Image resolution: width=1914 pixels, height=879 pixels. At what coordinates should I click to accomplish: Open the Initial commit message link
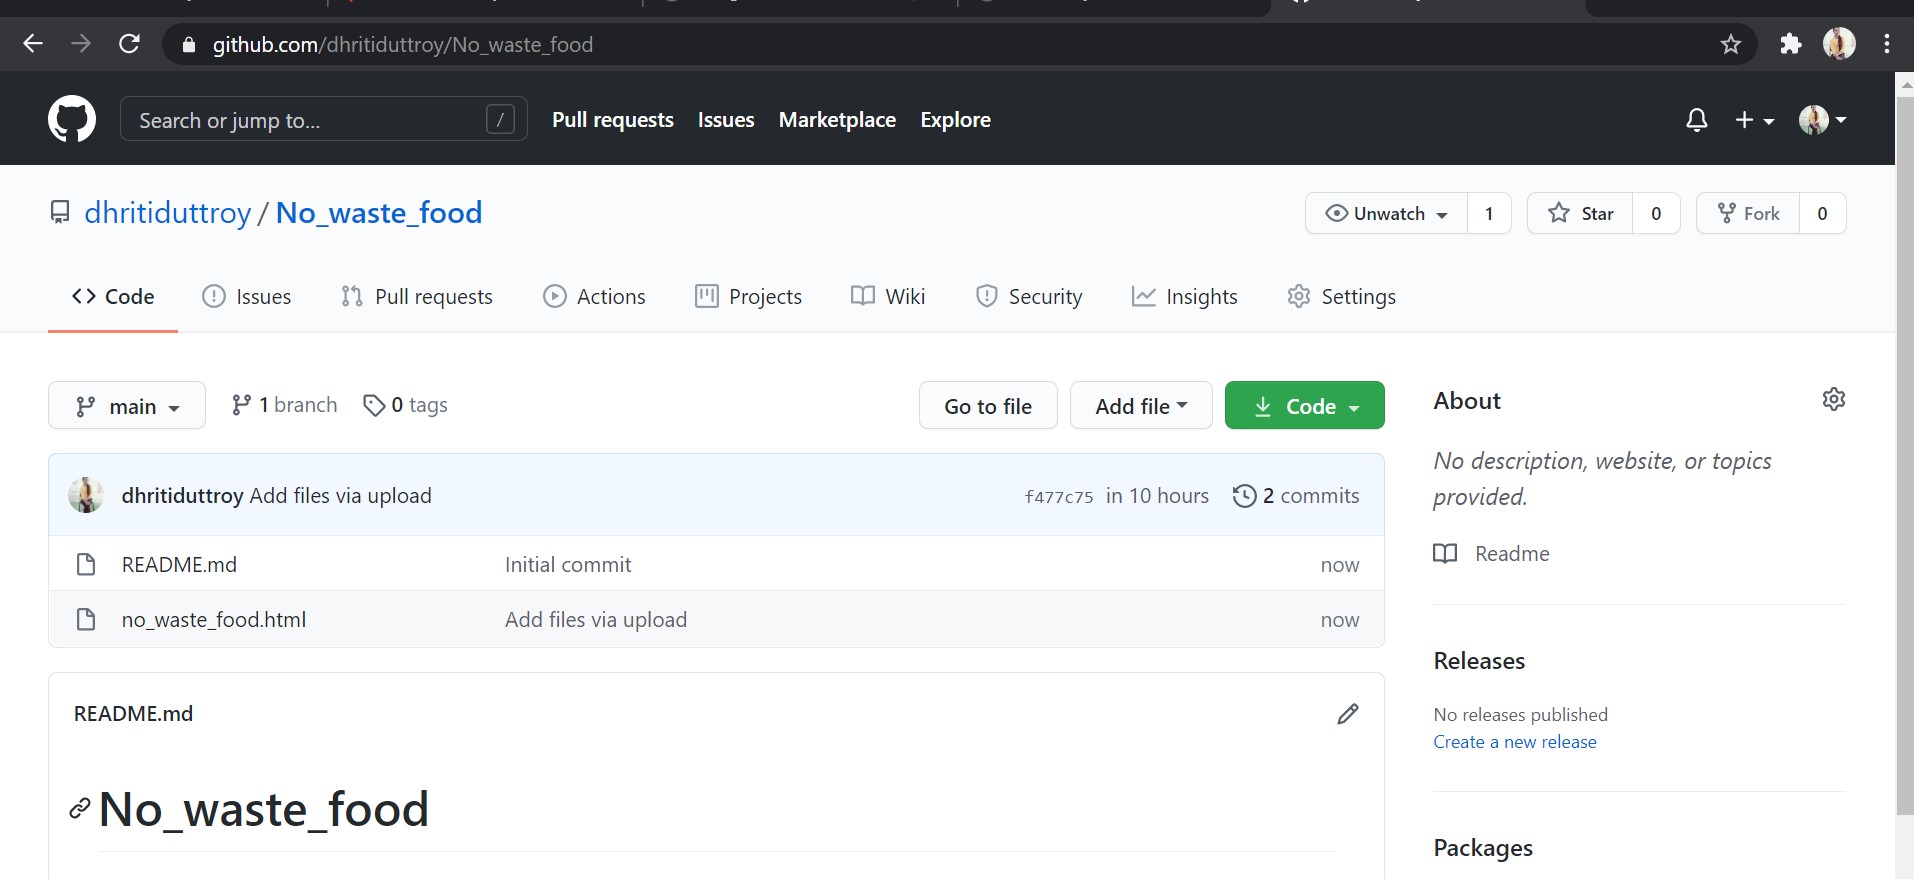568,565
